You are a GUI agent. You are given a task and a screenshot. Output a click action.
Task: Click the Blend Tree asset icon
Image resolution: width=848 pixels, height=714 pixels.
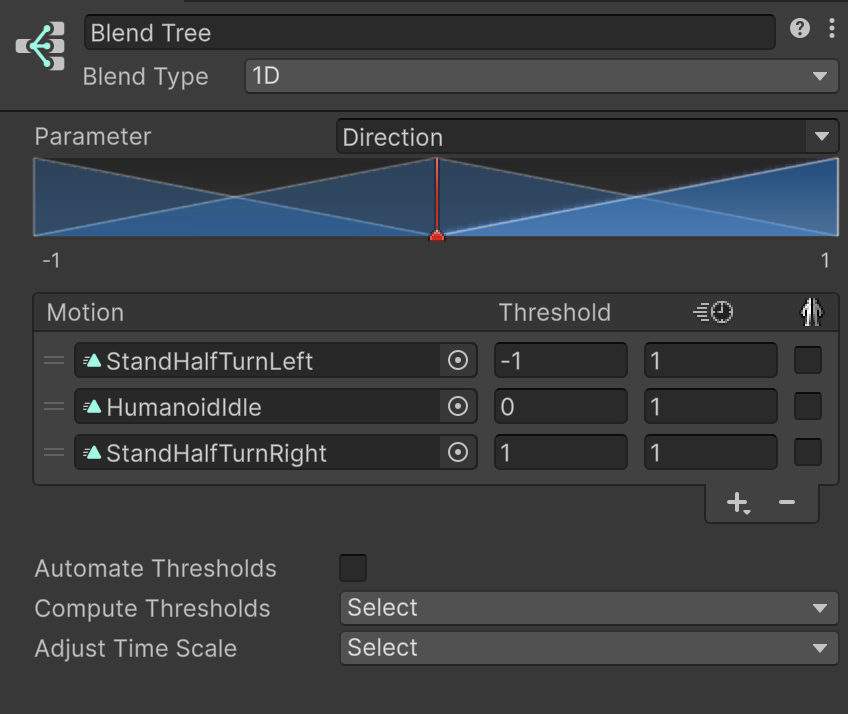pyautogui.click(x=41, y=46)
